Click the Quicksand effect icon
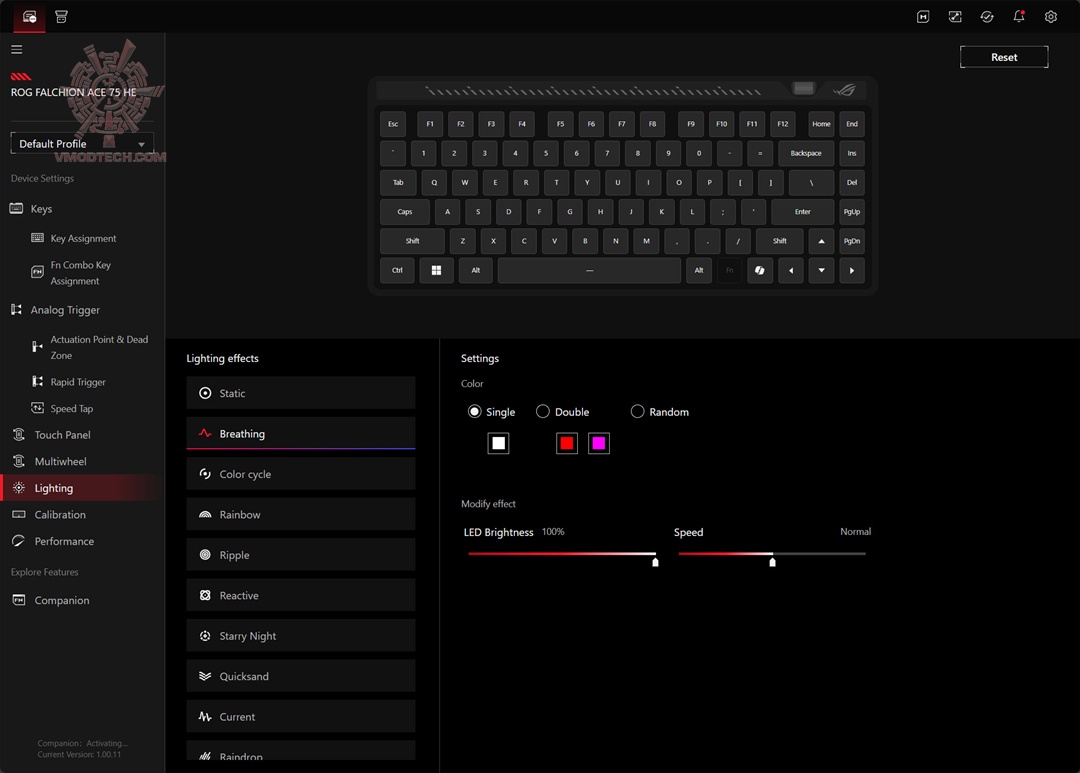 tap(205, 676)
